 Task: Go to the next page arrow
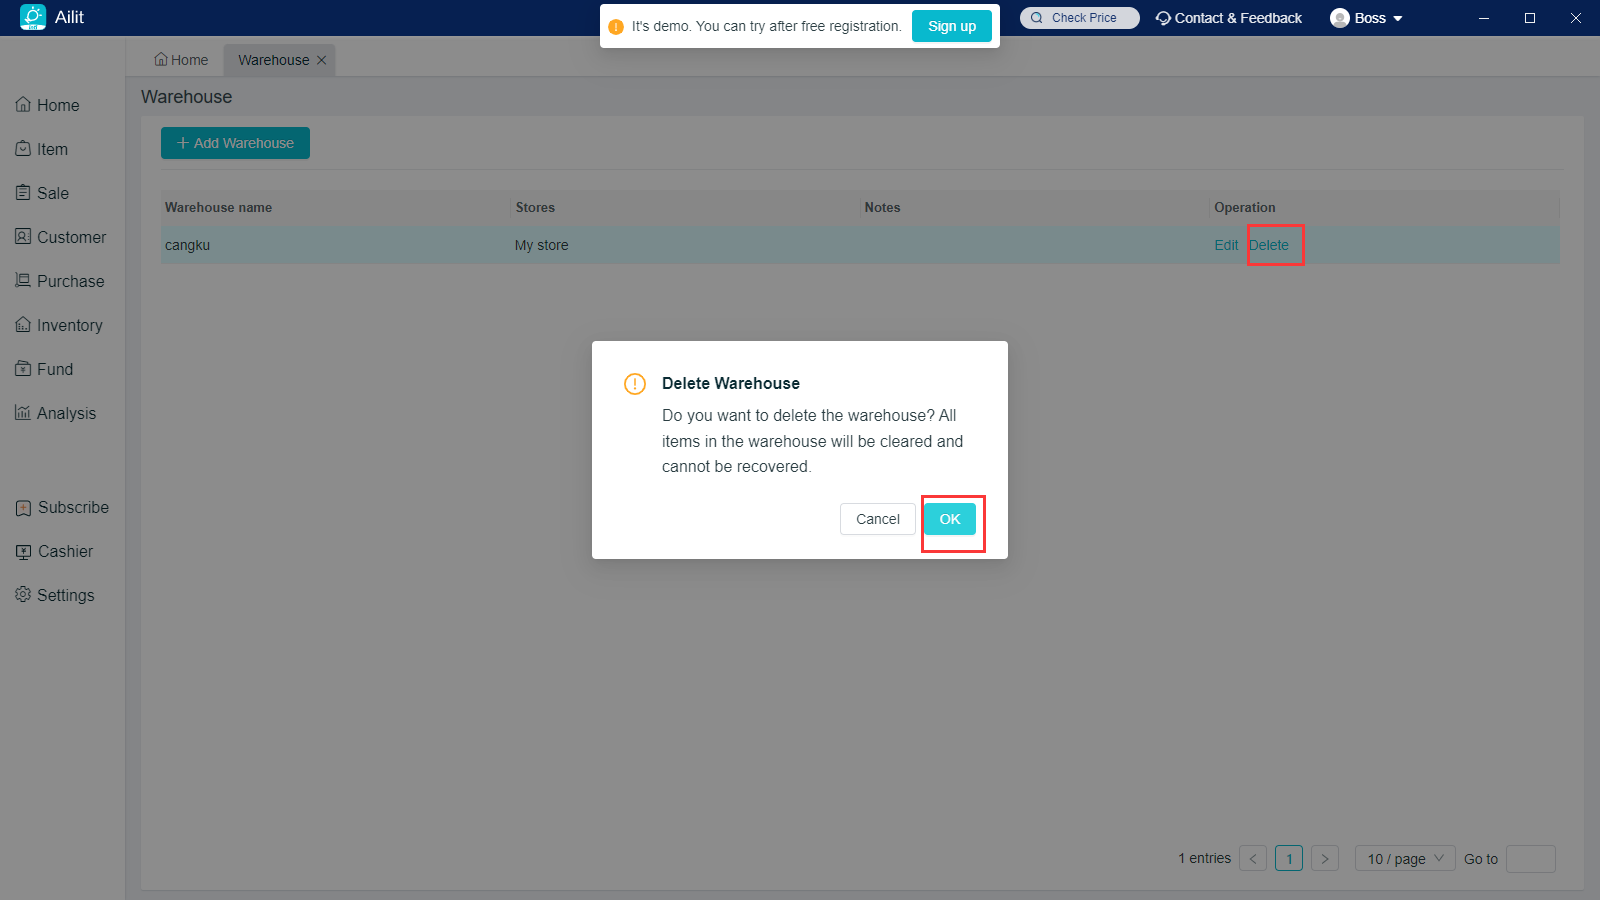[x=1325, y=858]
